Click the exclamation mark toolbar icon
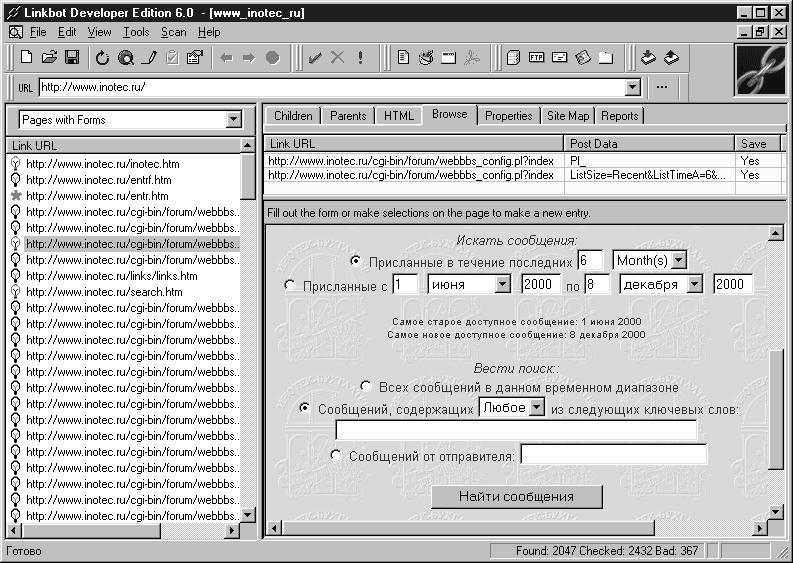 tap(360, 58)
